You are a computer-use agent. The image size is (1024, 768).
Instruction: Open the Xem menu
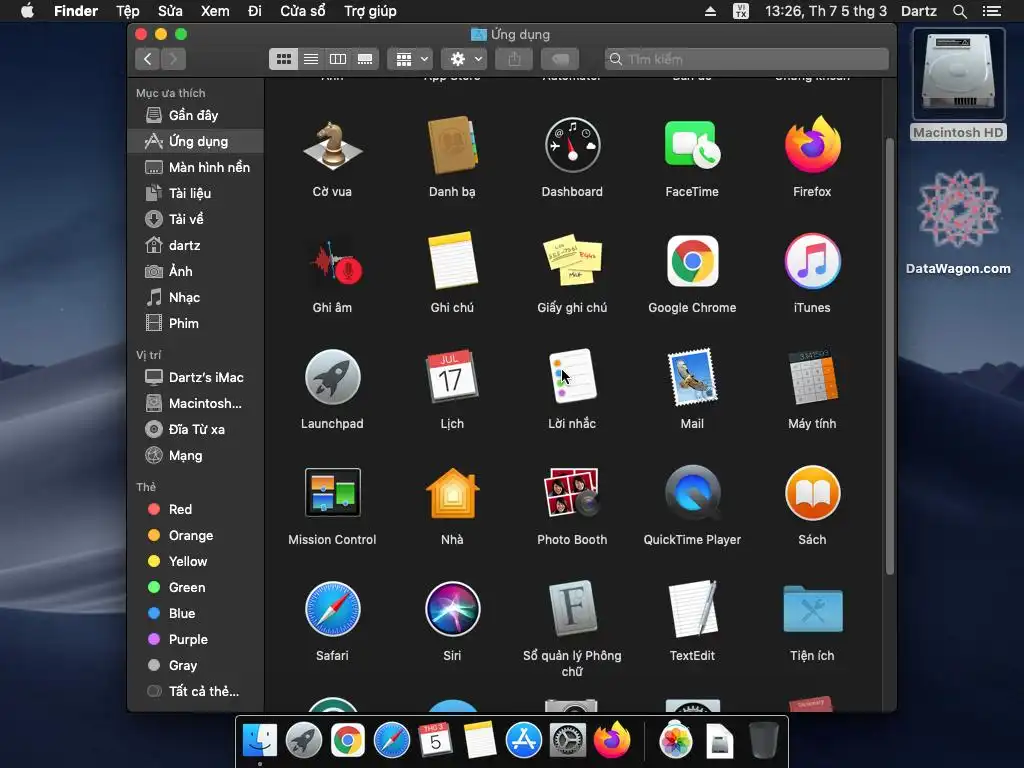pos(216,11)
